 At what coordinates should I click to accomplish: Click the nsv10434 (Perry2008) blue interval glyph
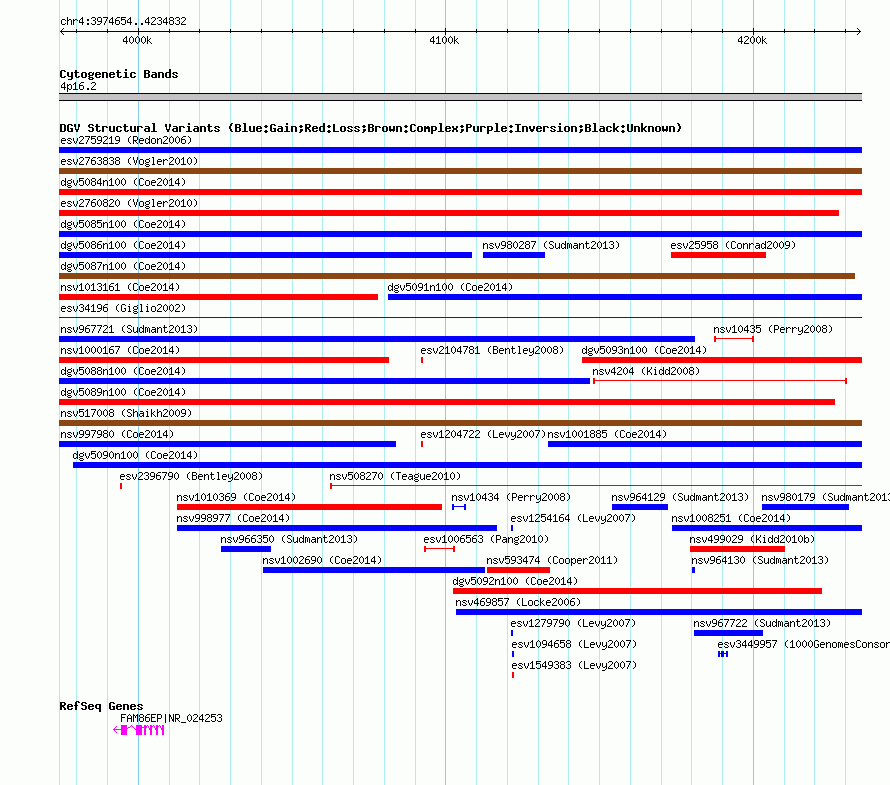pos(459,507)
